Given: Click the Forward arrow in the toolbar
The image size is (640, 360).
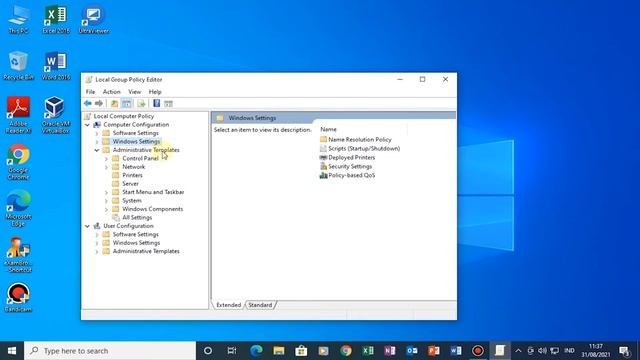Looking at the screenshot, I should coord(99,104).
